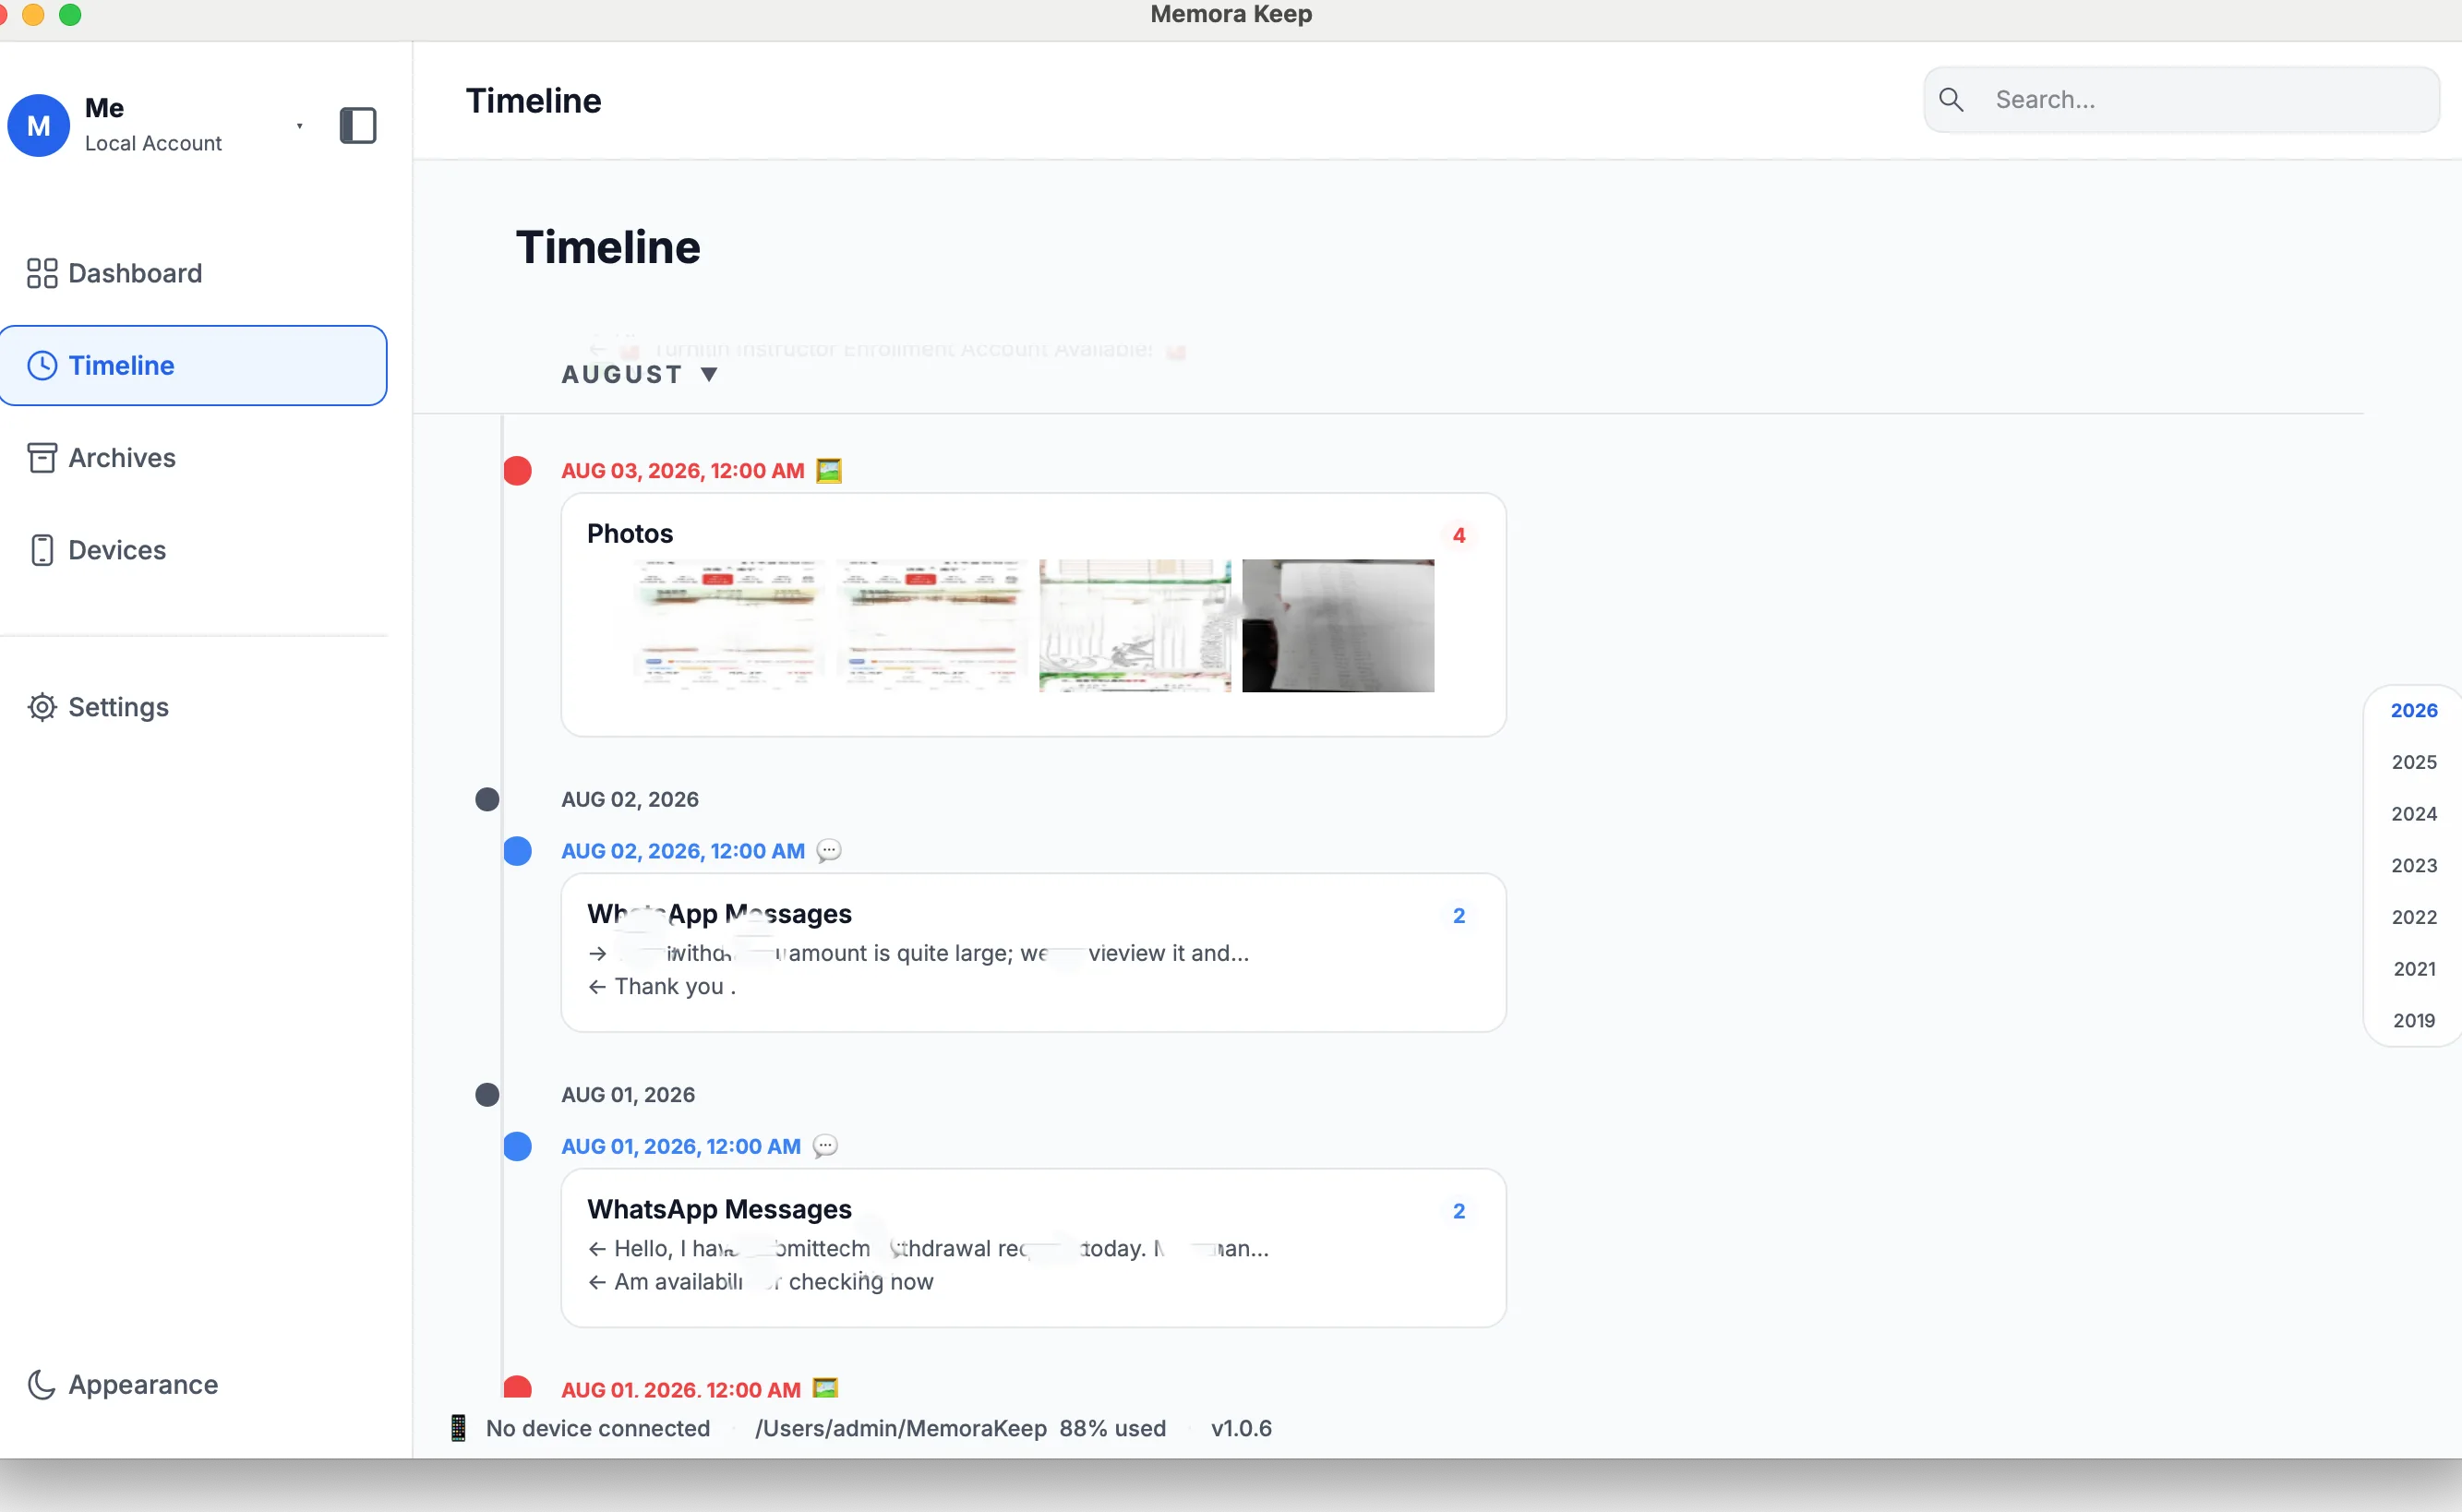Click the 'AUG 01, 2026' day heading

click(x=628, y=1094)
